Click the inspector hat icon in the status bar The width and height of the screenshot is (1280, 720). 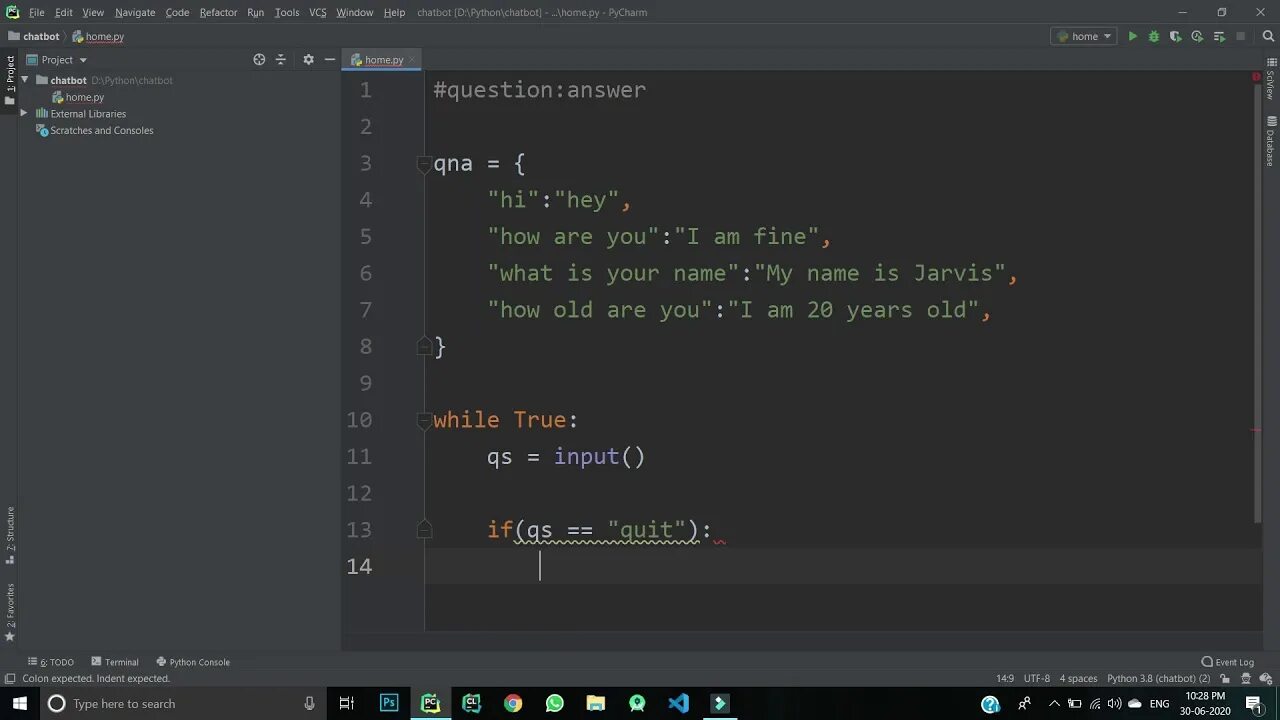1244,678
